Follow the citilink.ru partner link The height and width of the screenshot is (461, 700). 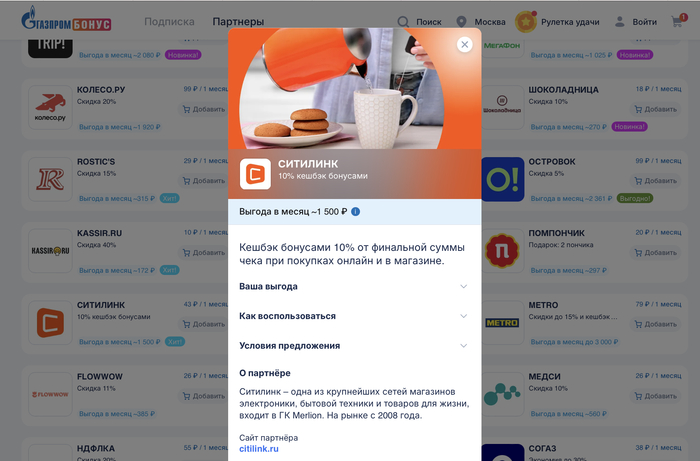point(259,449)
